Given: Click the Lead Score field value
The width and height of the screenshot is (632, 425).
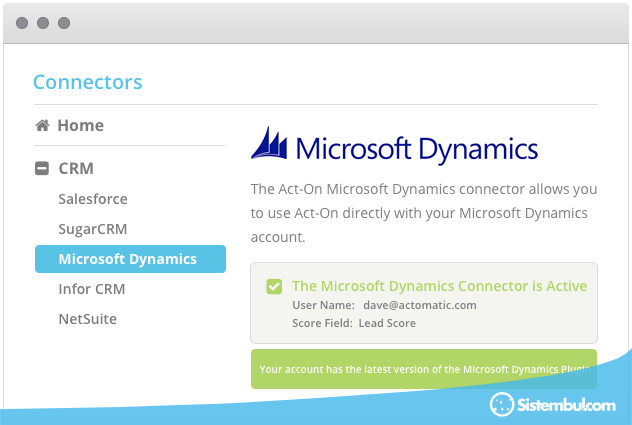Looking at the screenshot, I should tap(387, 323).
